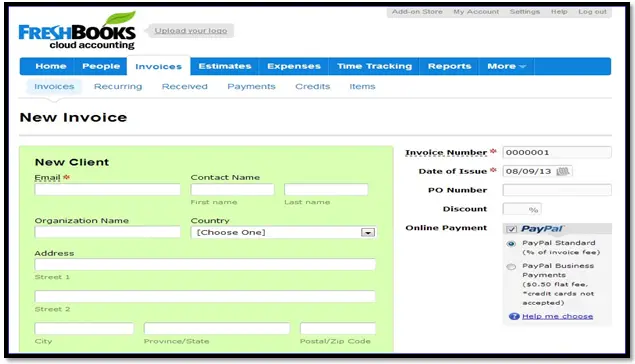Go to the Payments sub-tab
This screenshot has width=635, height=364.
[251, 87]
